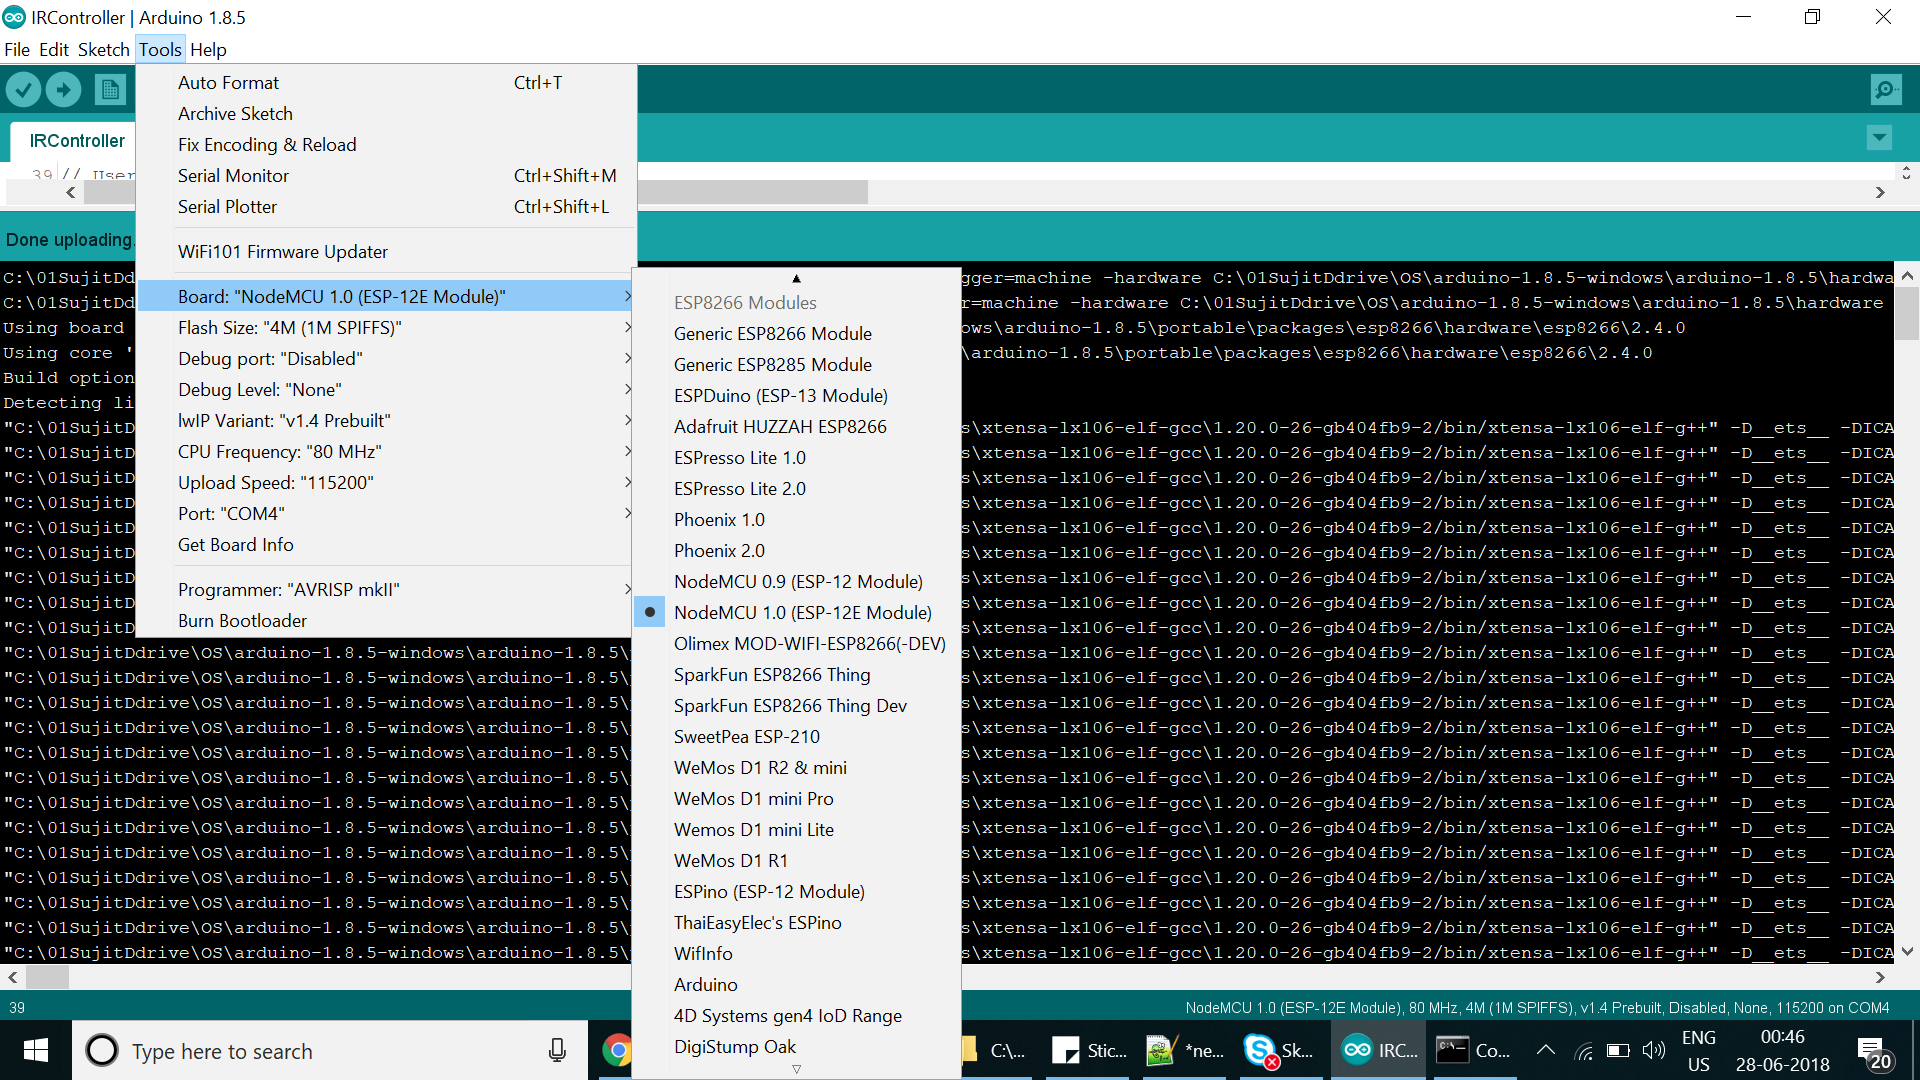Click Burn Bootloader
Viewport: 1920px width, 1080px height.
[x=242, y=620]
